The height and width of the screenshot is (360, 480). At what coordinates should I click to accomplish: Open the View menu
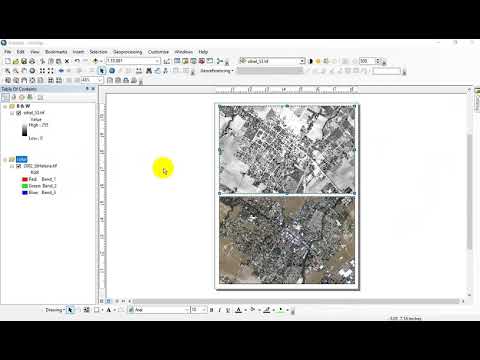click(35, 52)
